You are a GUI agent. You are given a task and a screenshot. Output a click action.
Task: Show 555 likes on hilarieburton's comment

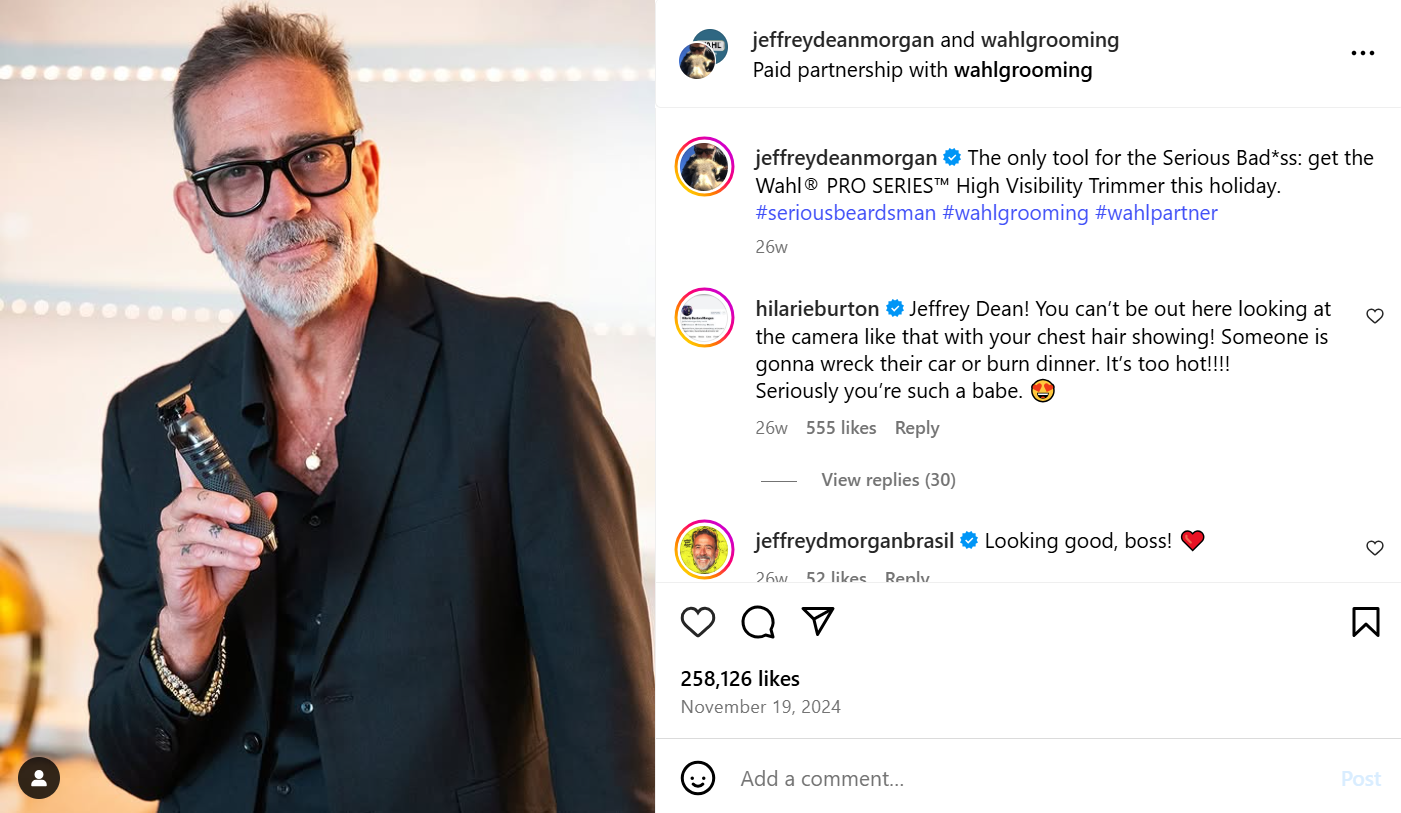pyautogui.click(x=840, y=427)
